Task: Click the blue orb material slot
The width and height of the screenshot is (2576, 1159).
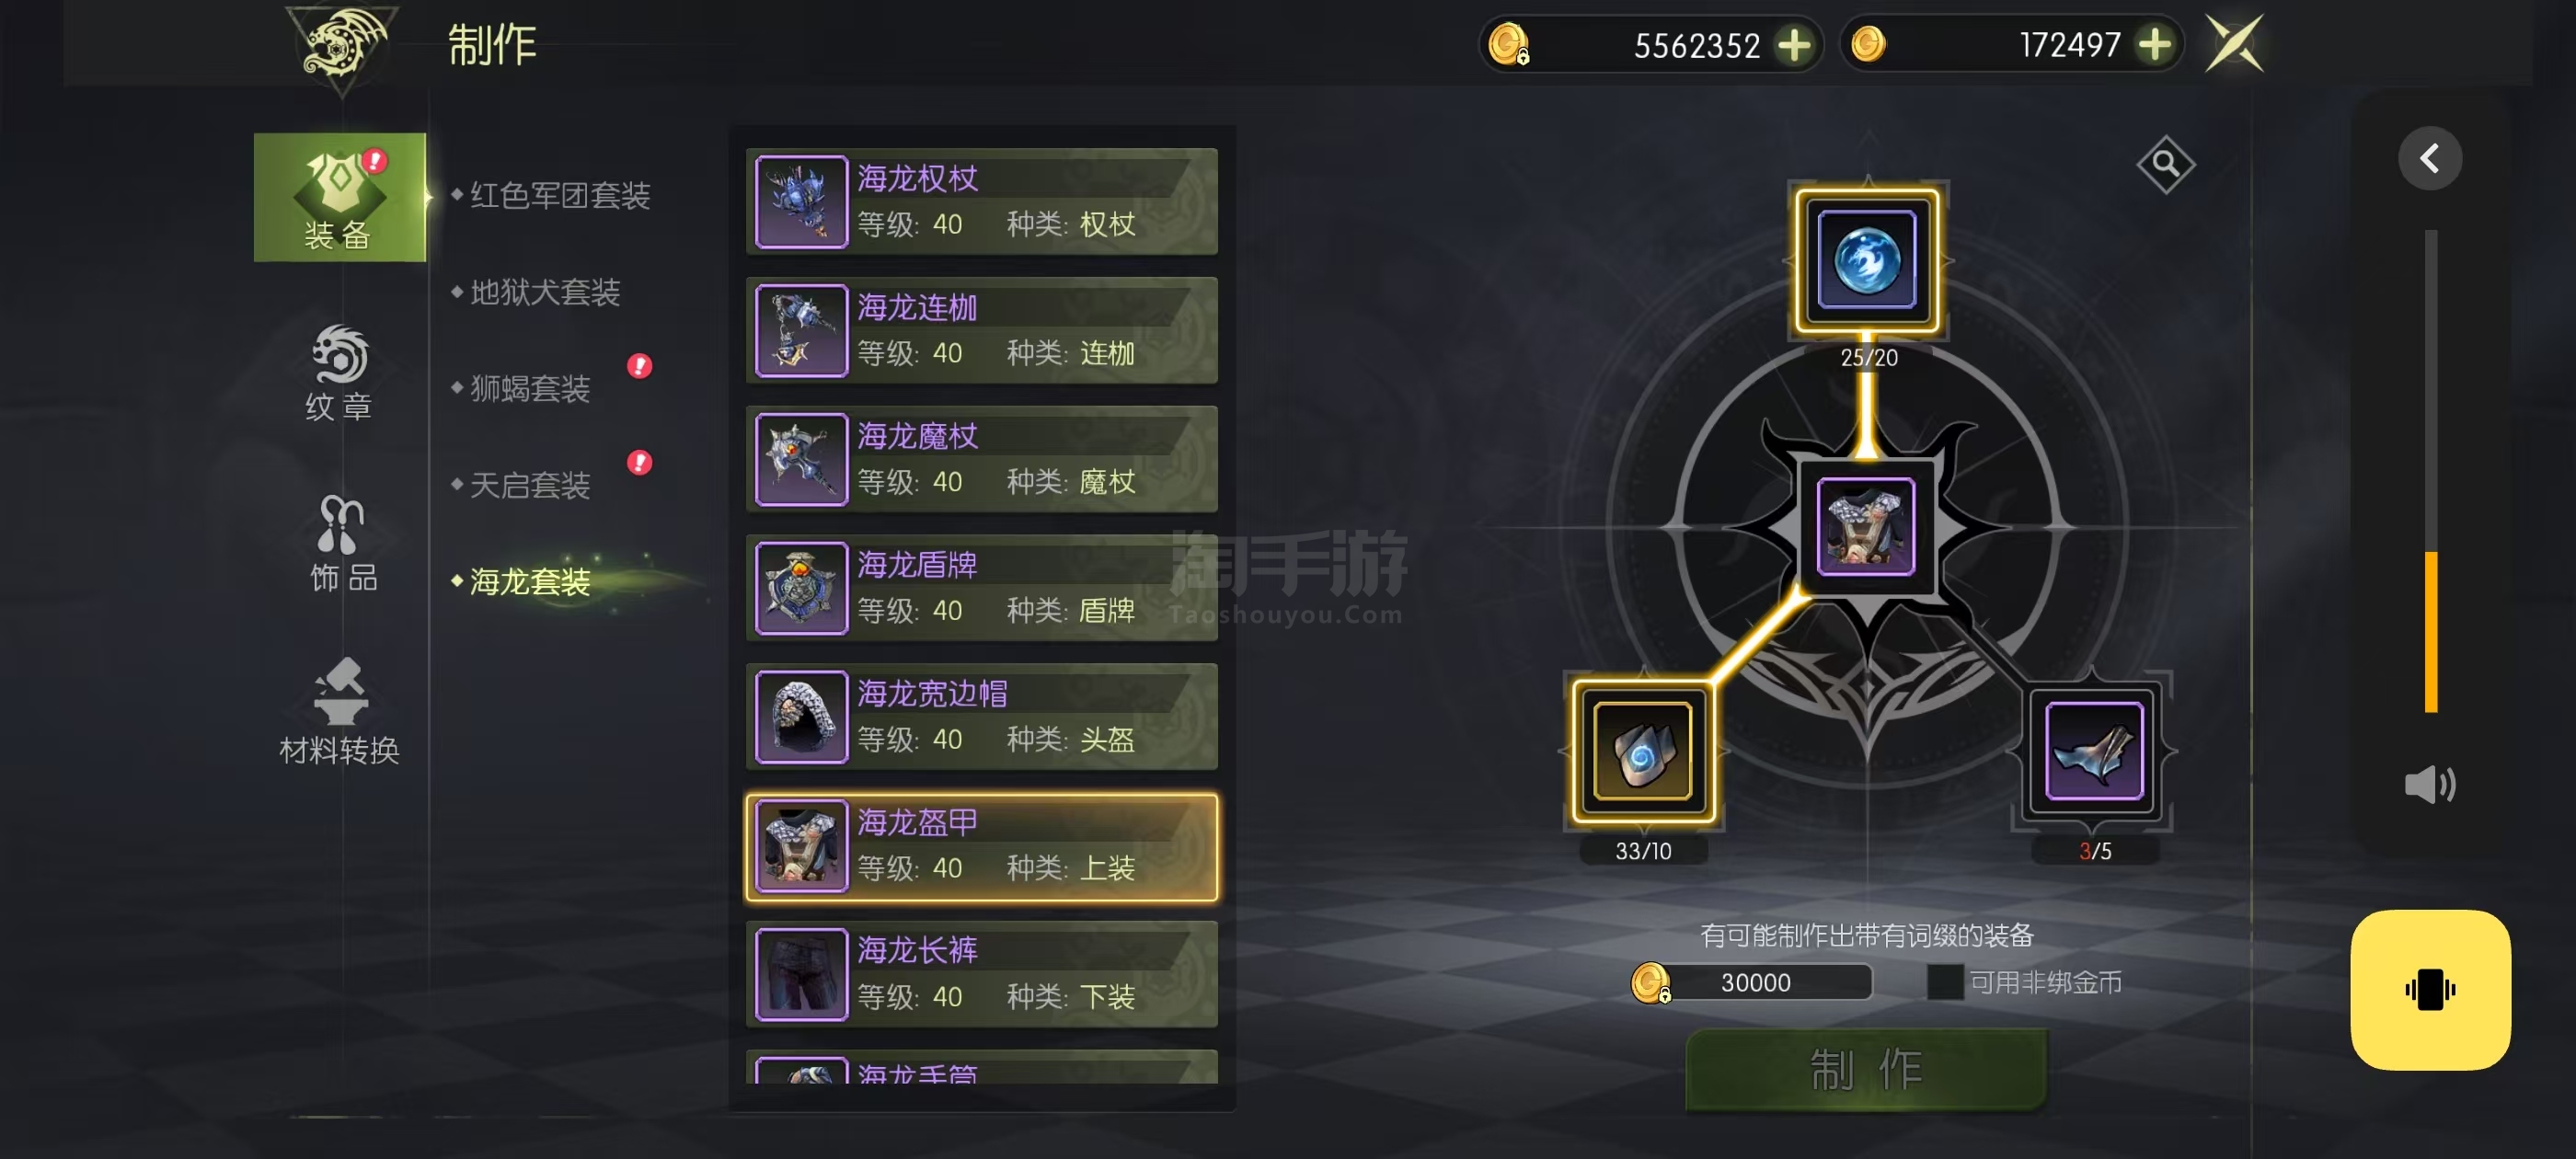Action: (x=1866, y=261)
